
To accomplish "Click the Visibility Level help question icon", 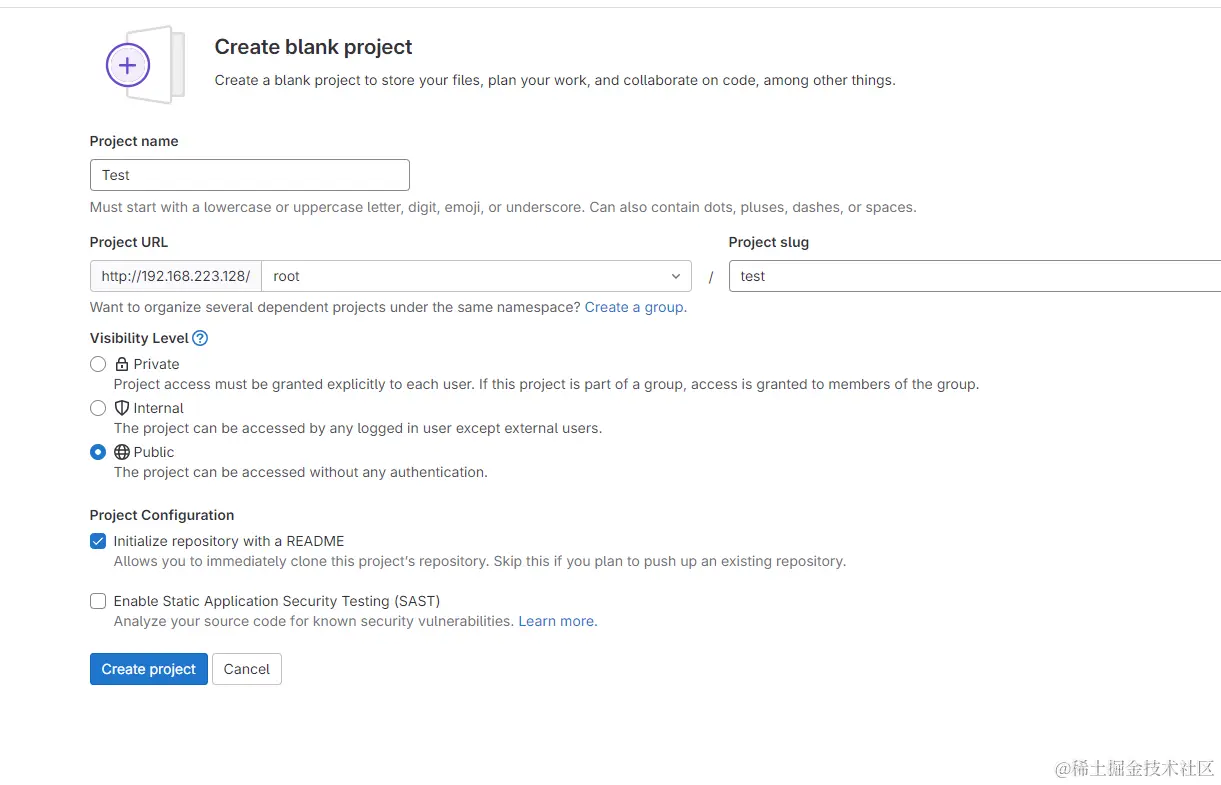I will [x=200, y=338].
